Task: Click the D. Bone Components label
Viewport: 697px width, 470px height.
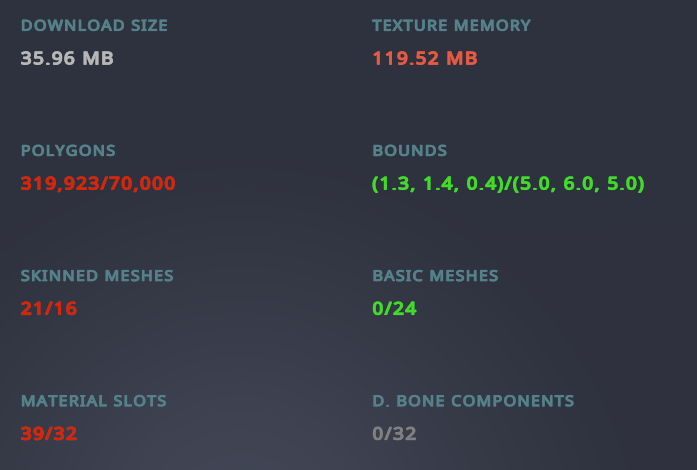Action: (x=473, y=401)
